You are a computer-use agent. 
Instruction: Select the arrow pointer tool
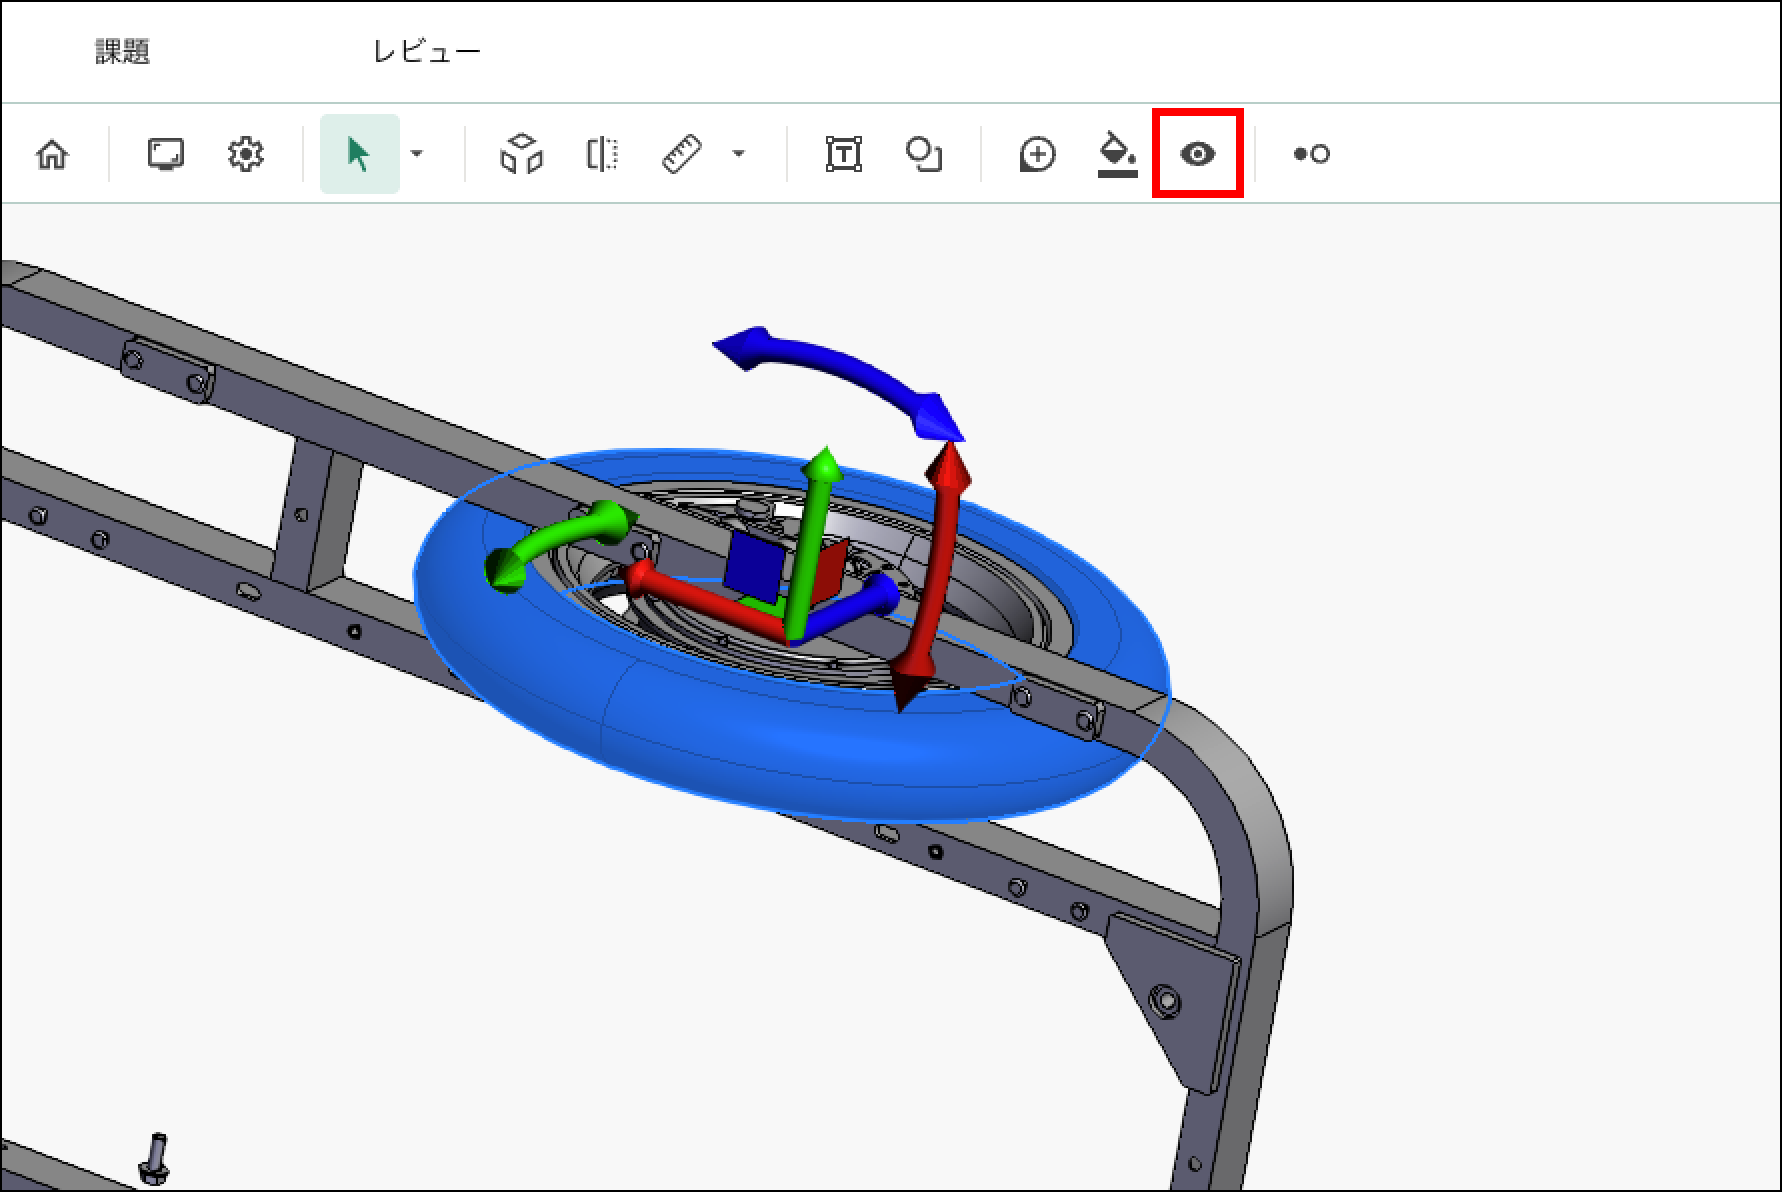tap(358, 154)
